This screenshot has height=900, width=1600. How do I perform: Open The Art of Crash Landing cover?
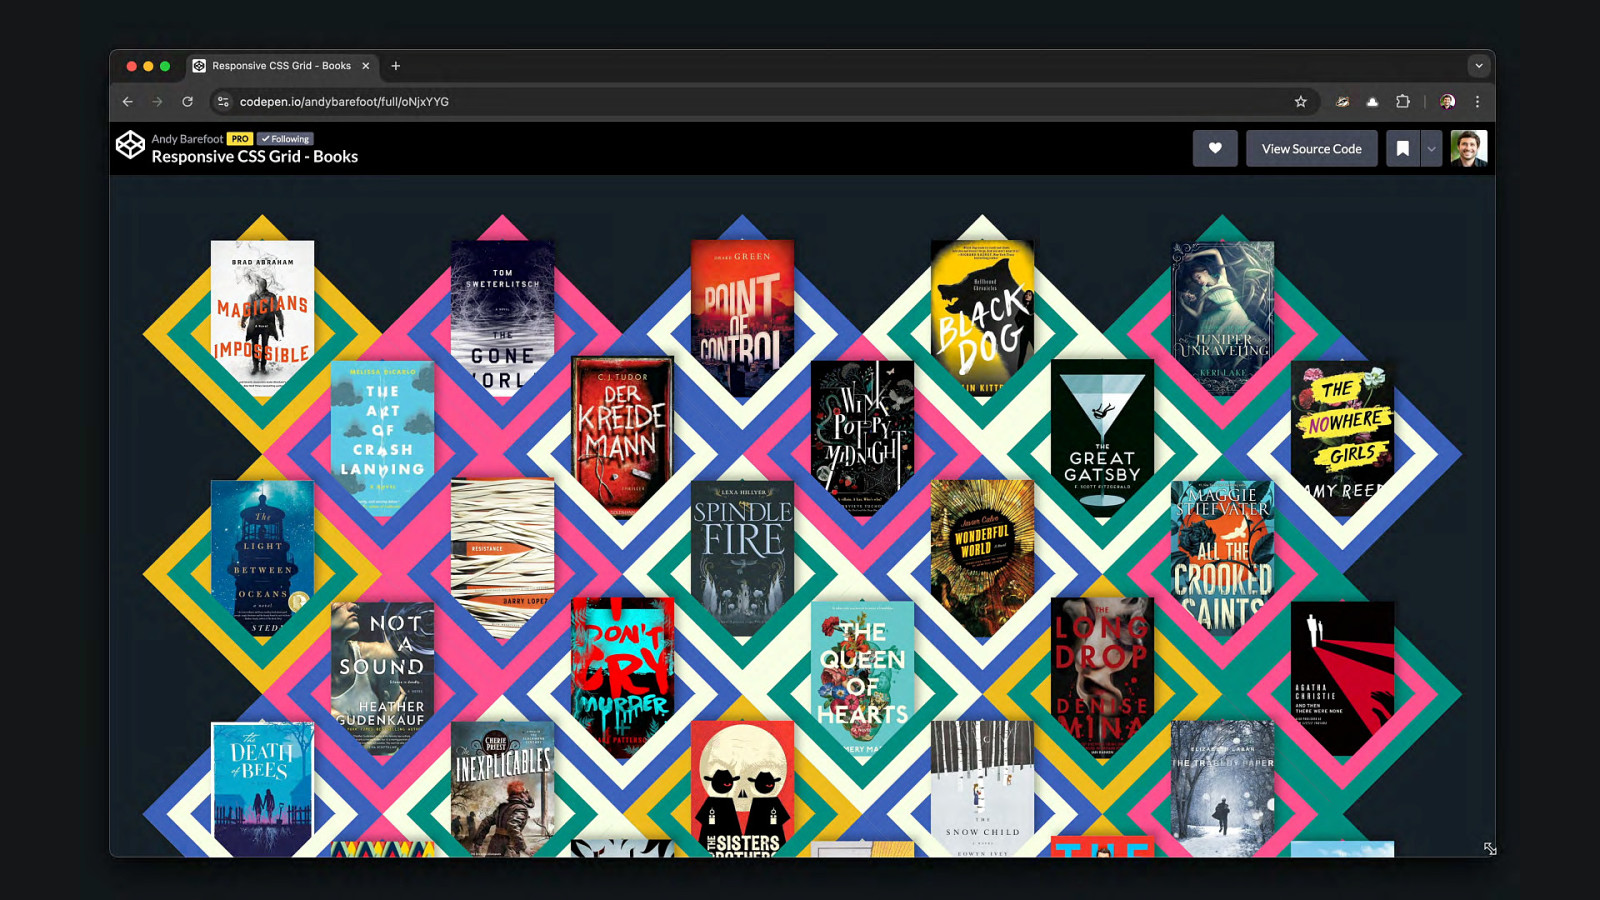(x=382, y=438)
